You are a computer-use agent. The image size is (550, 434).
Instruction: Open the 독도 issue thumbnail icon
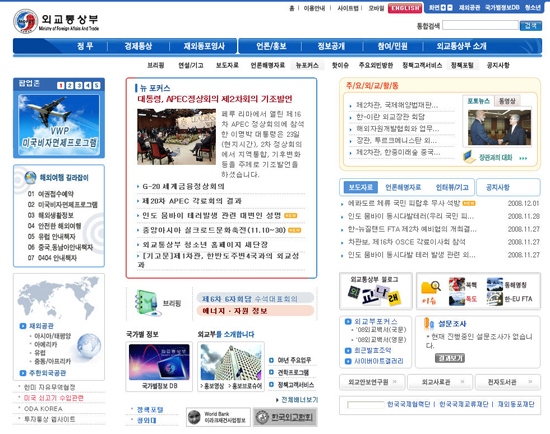[x=457, y=299]
